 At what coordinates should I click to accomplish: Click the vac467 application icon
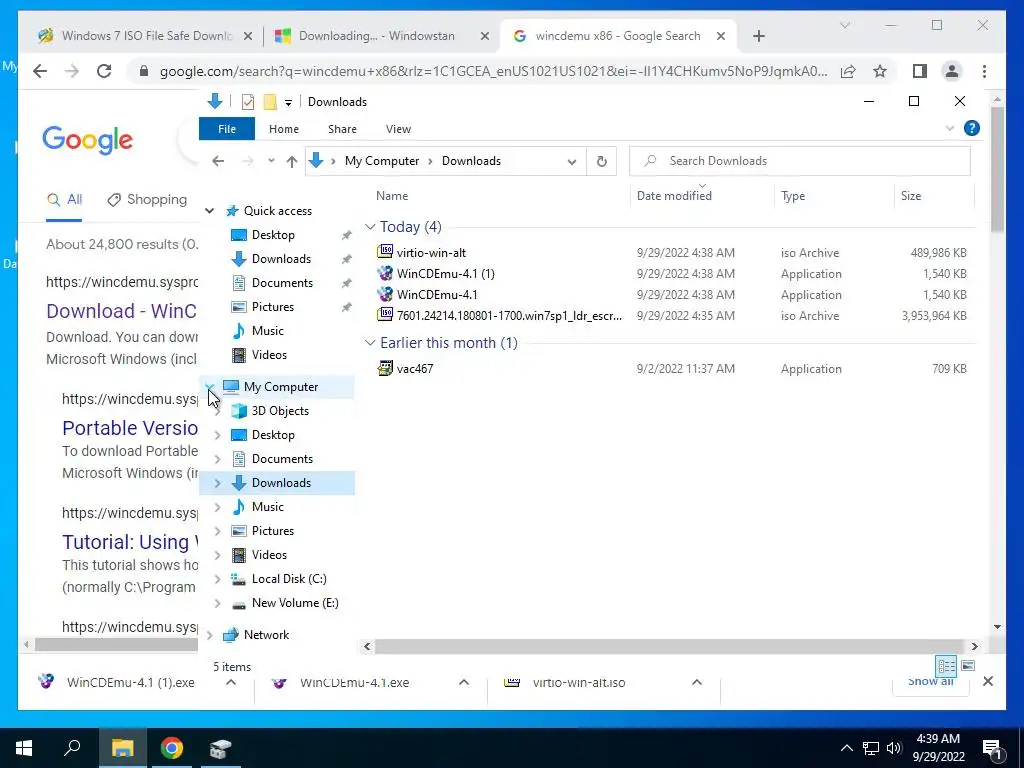pyautogui.click(x=385, y=368)
